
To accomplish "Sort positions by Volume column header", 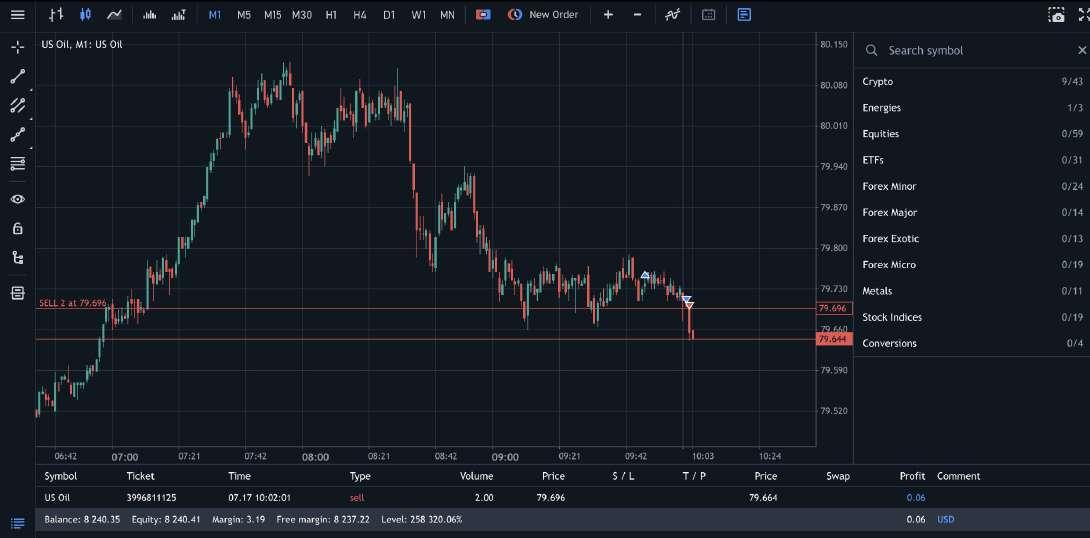I will coord(476,476).
